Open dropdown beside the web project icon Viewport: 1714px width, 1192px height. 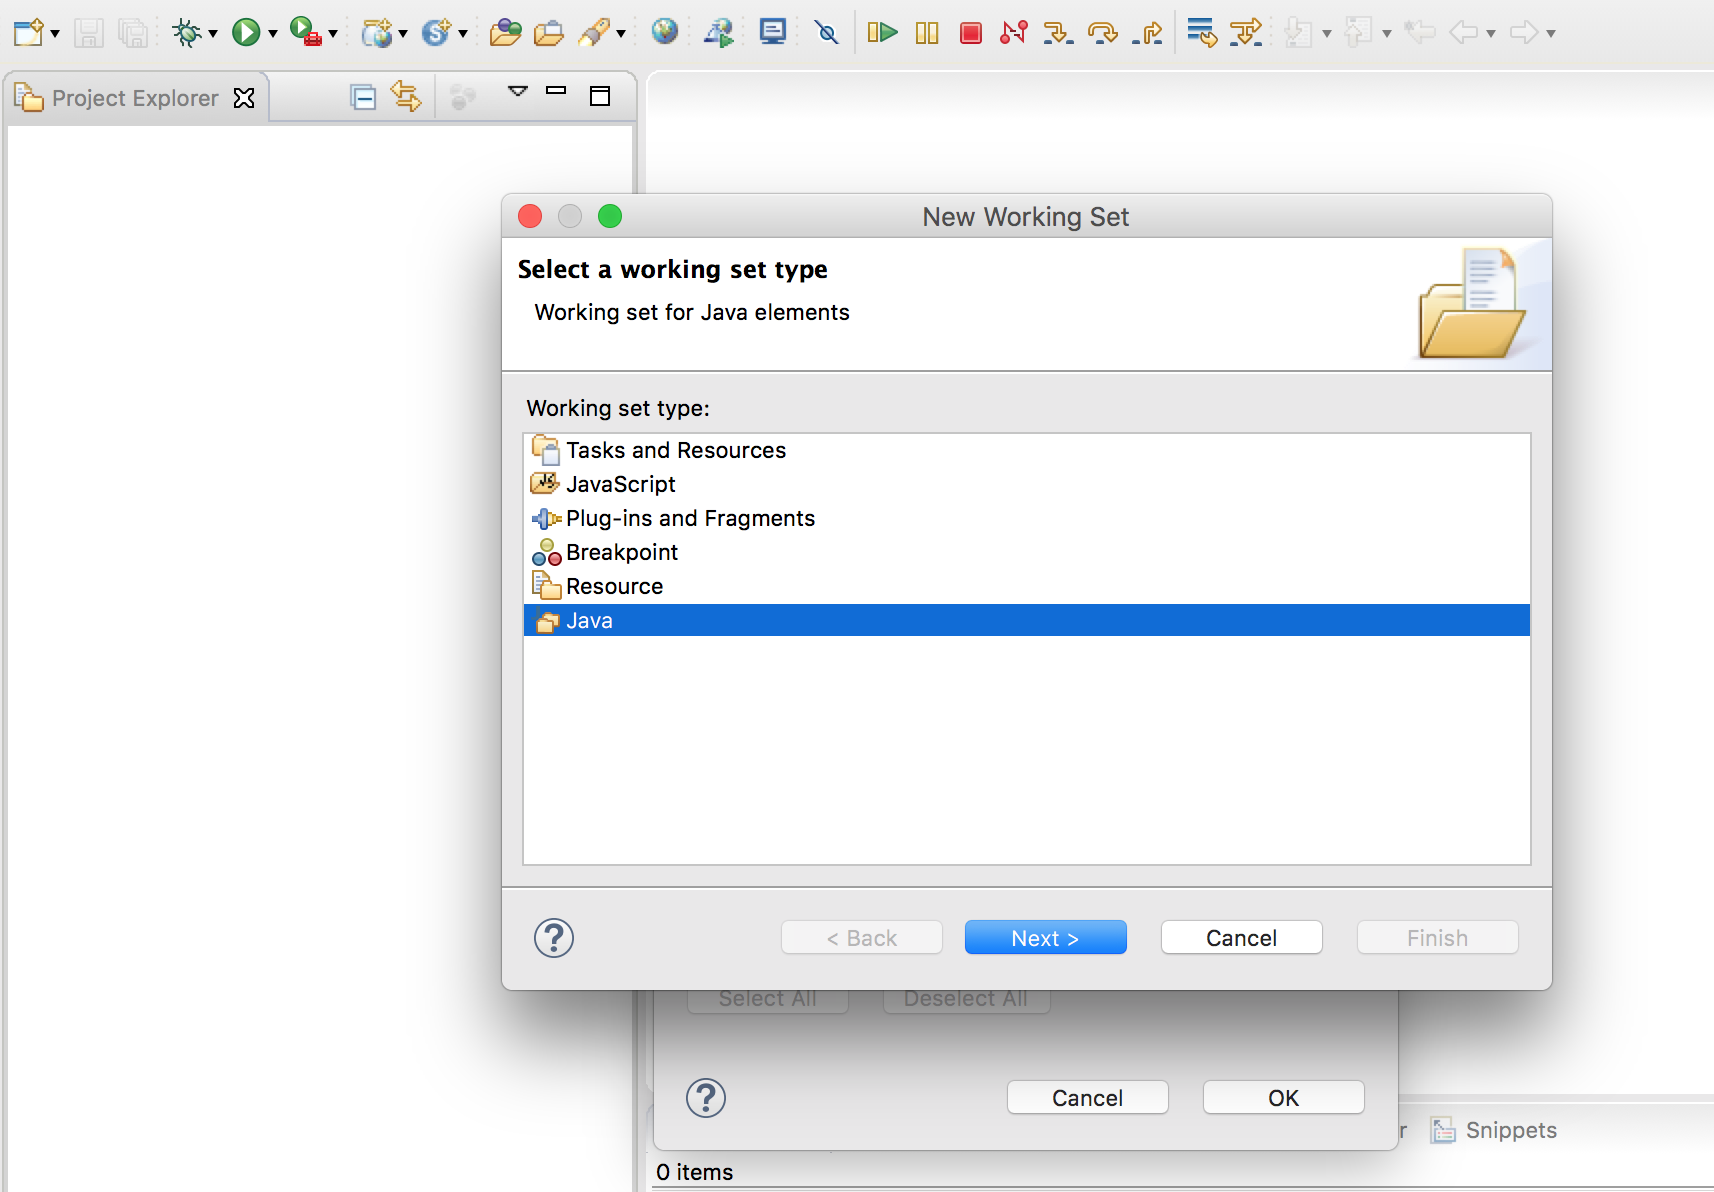(403, 34)
